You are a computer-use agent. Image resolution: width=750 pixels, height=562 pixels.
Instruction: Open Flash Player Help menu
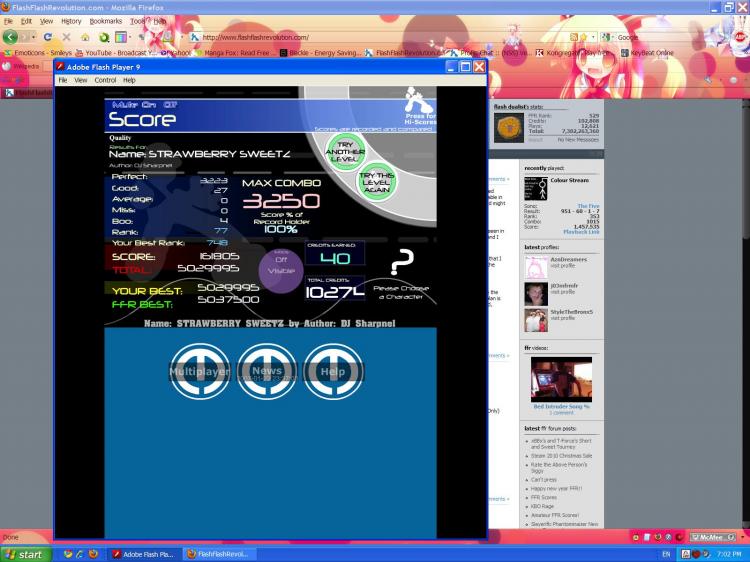129,80
